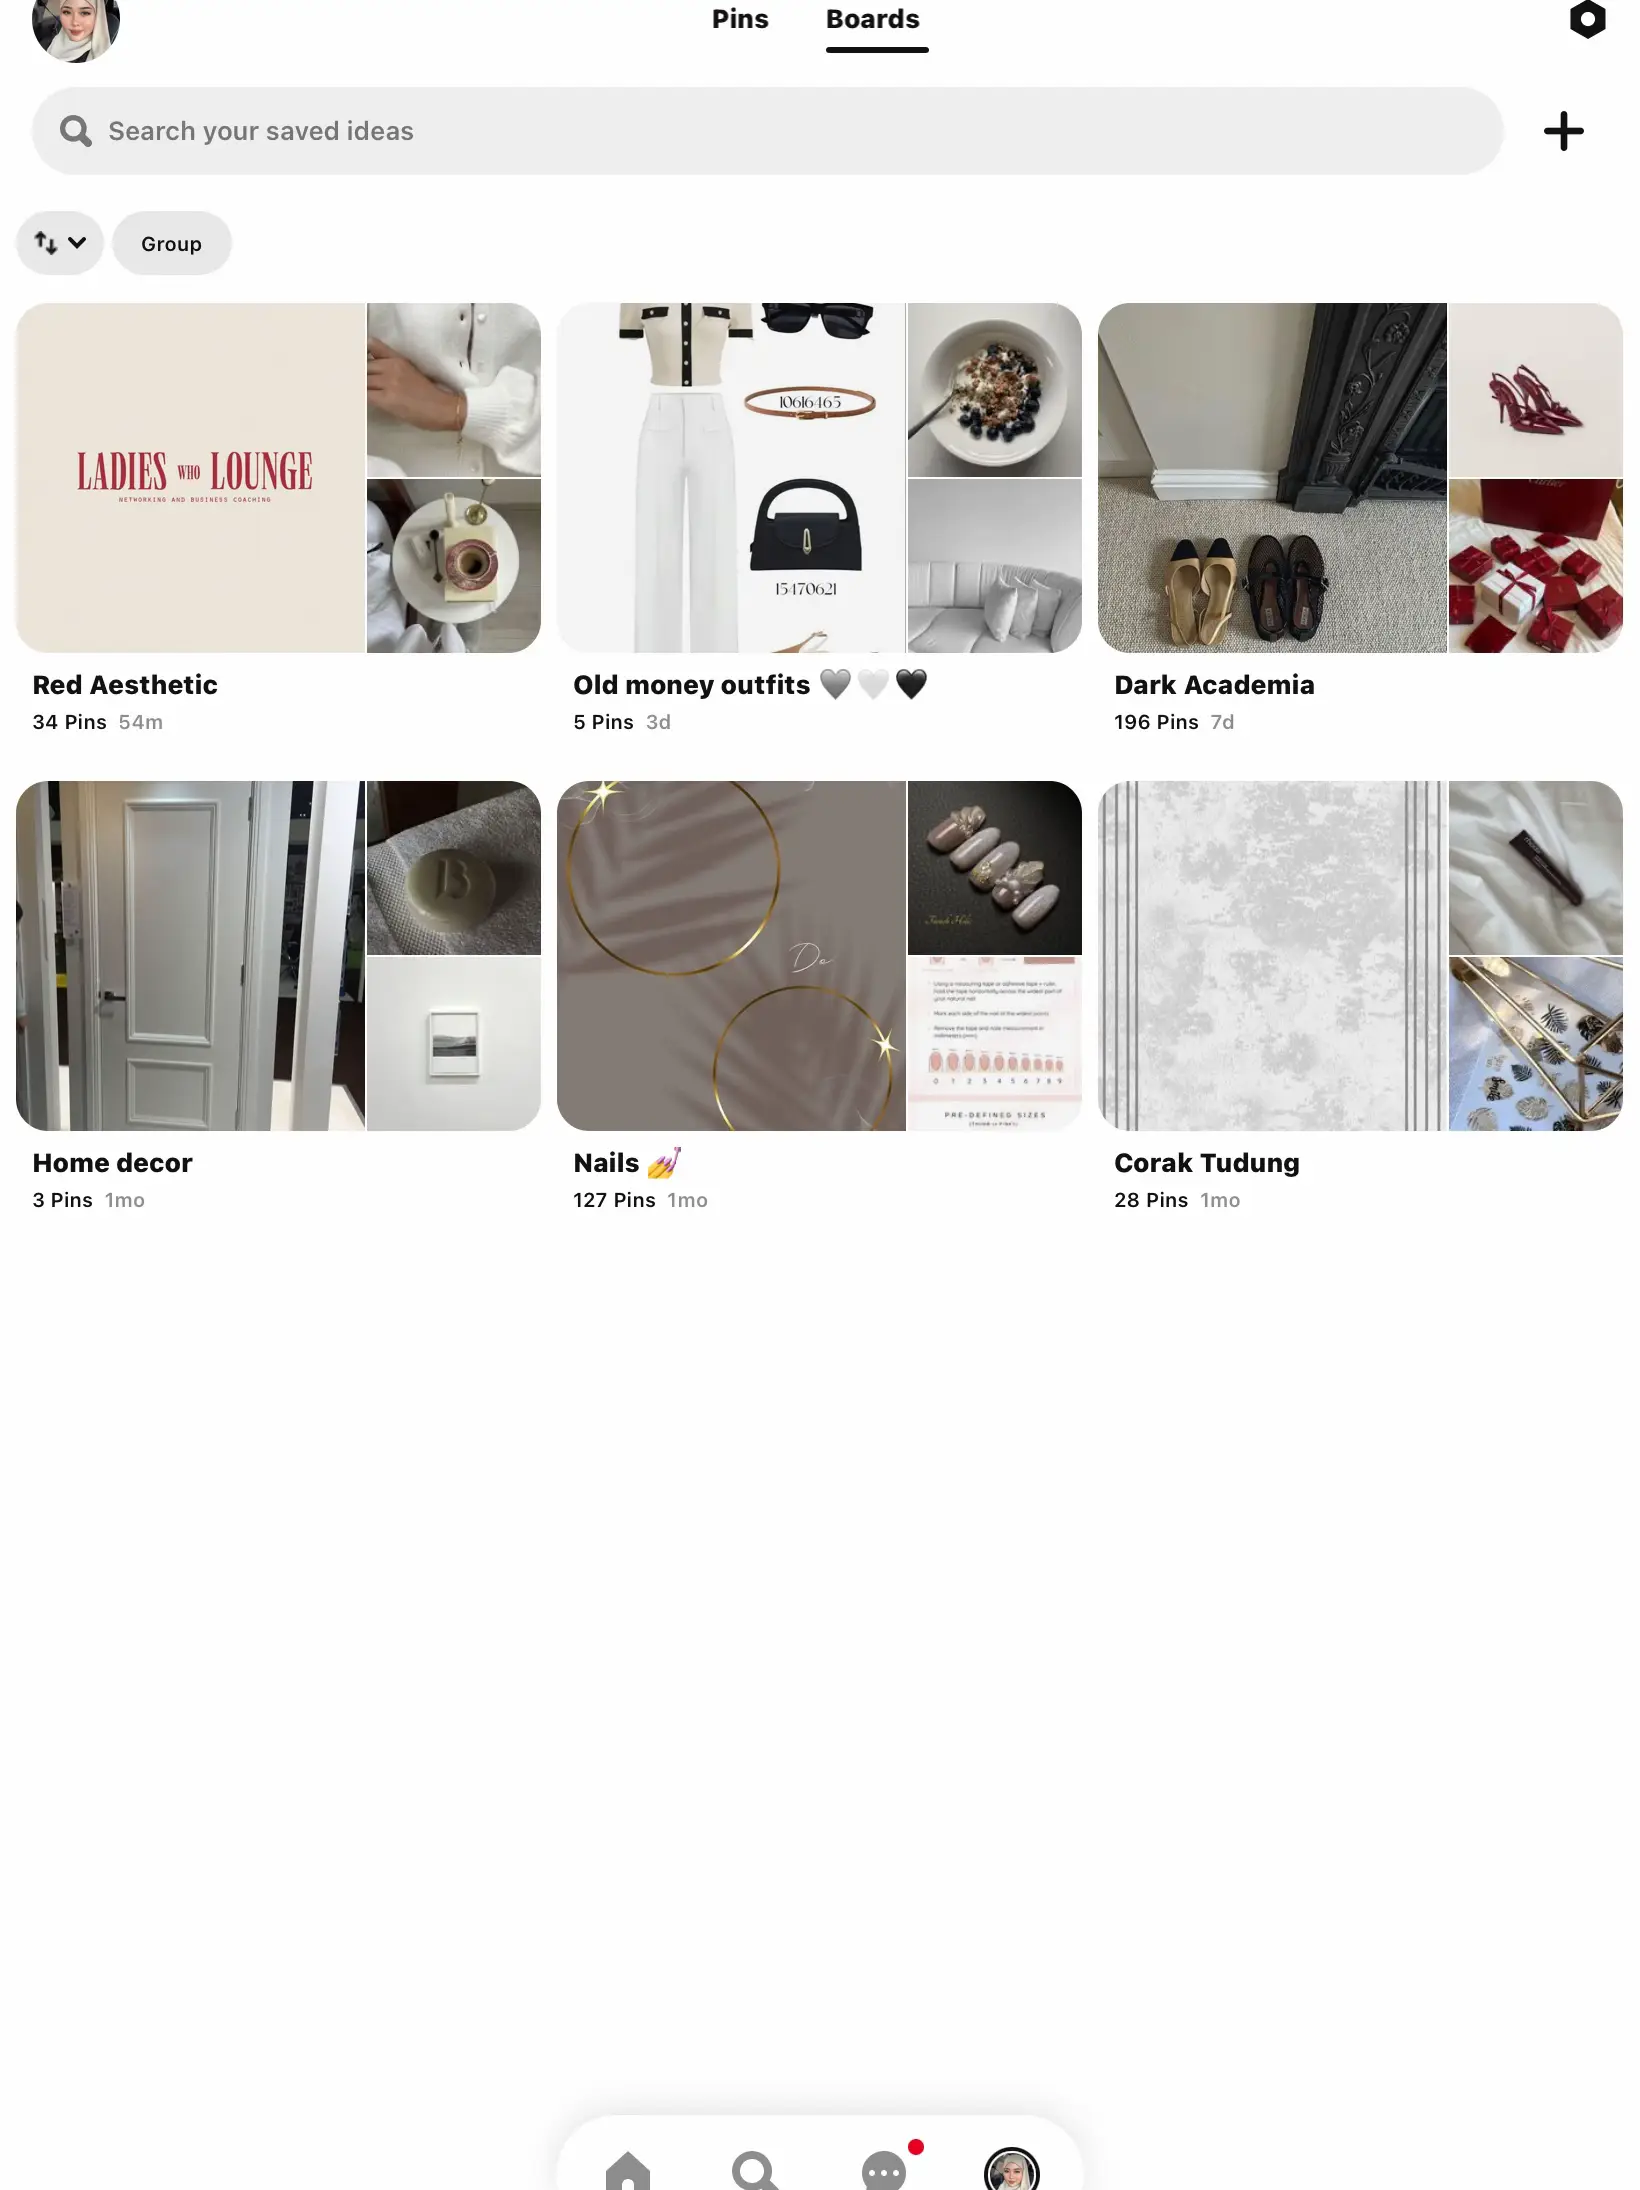Open messages chat bubble icon
The width and height of the screenshot is (1640, 2190).
pos(884,2170)
